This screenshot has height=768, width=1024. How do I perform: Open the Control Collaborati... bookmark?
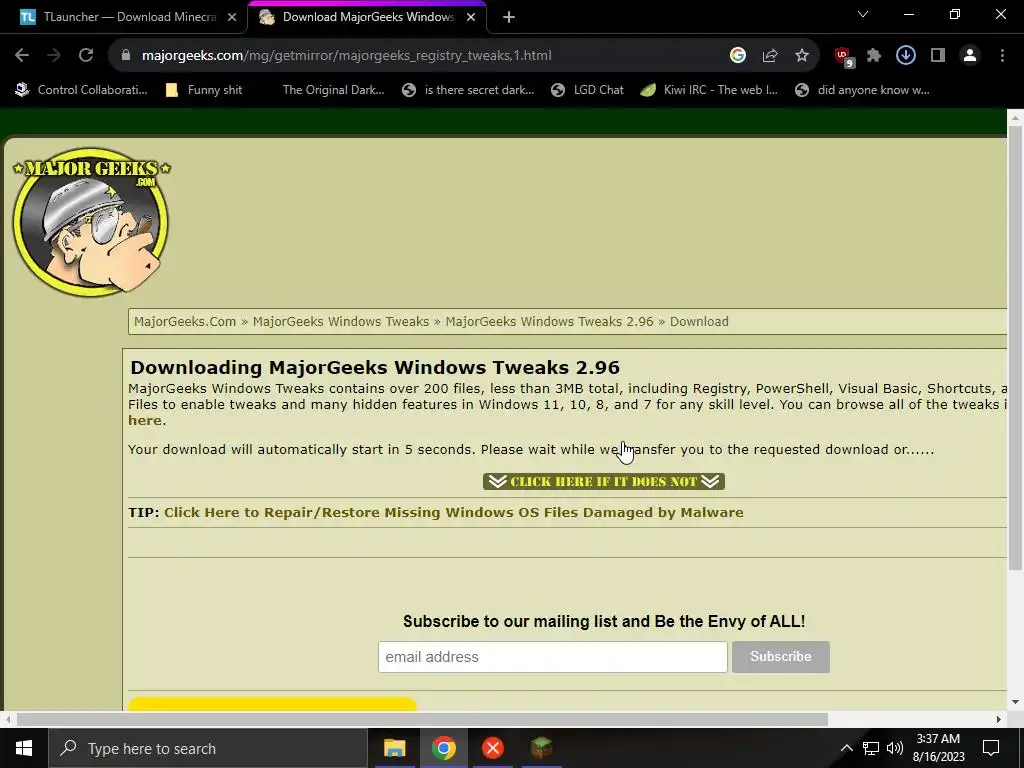coord(82,90)
